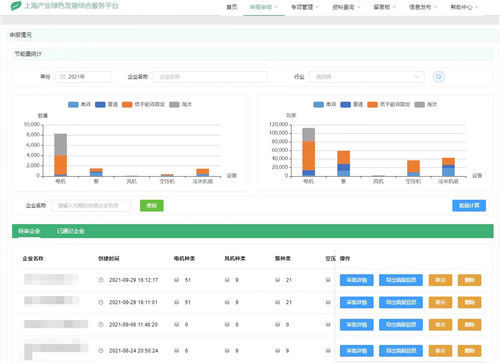The image size is (500, 364).
Task: Click the 电机 bar in 功率 chart
Action: (x=309, y=152)
